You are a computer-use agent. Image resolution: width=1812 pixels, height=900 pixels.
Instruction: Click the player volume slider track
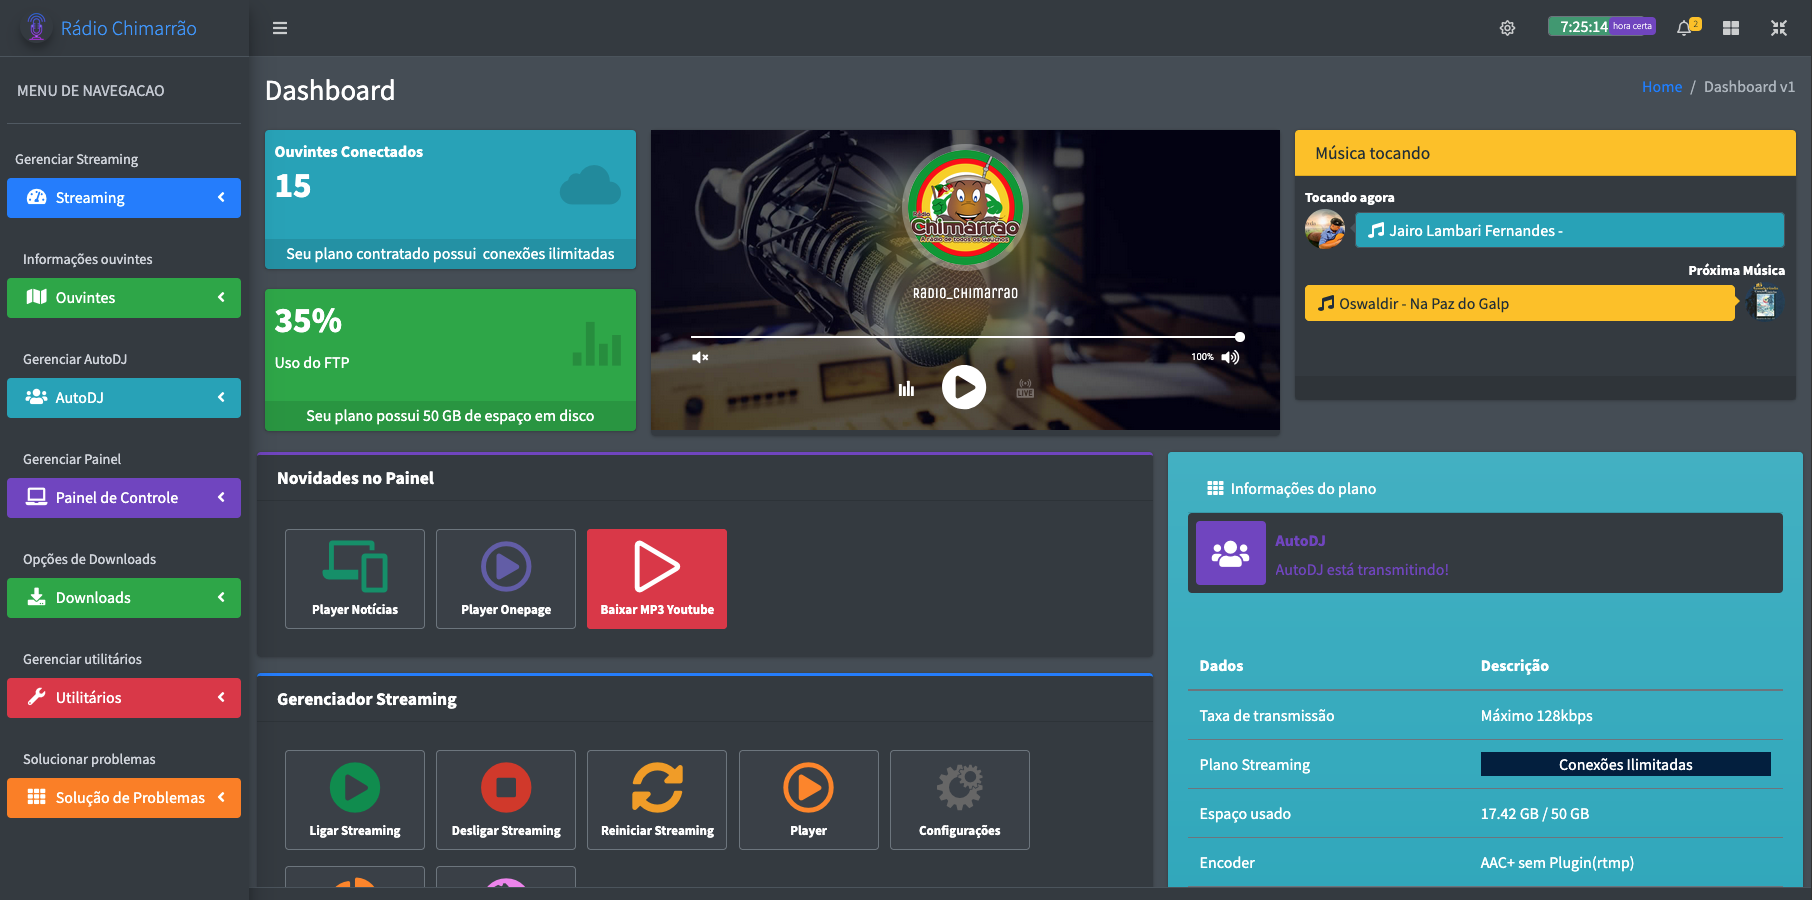[965, 337]
